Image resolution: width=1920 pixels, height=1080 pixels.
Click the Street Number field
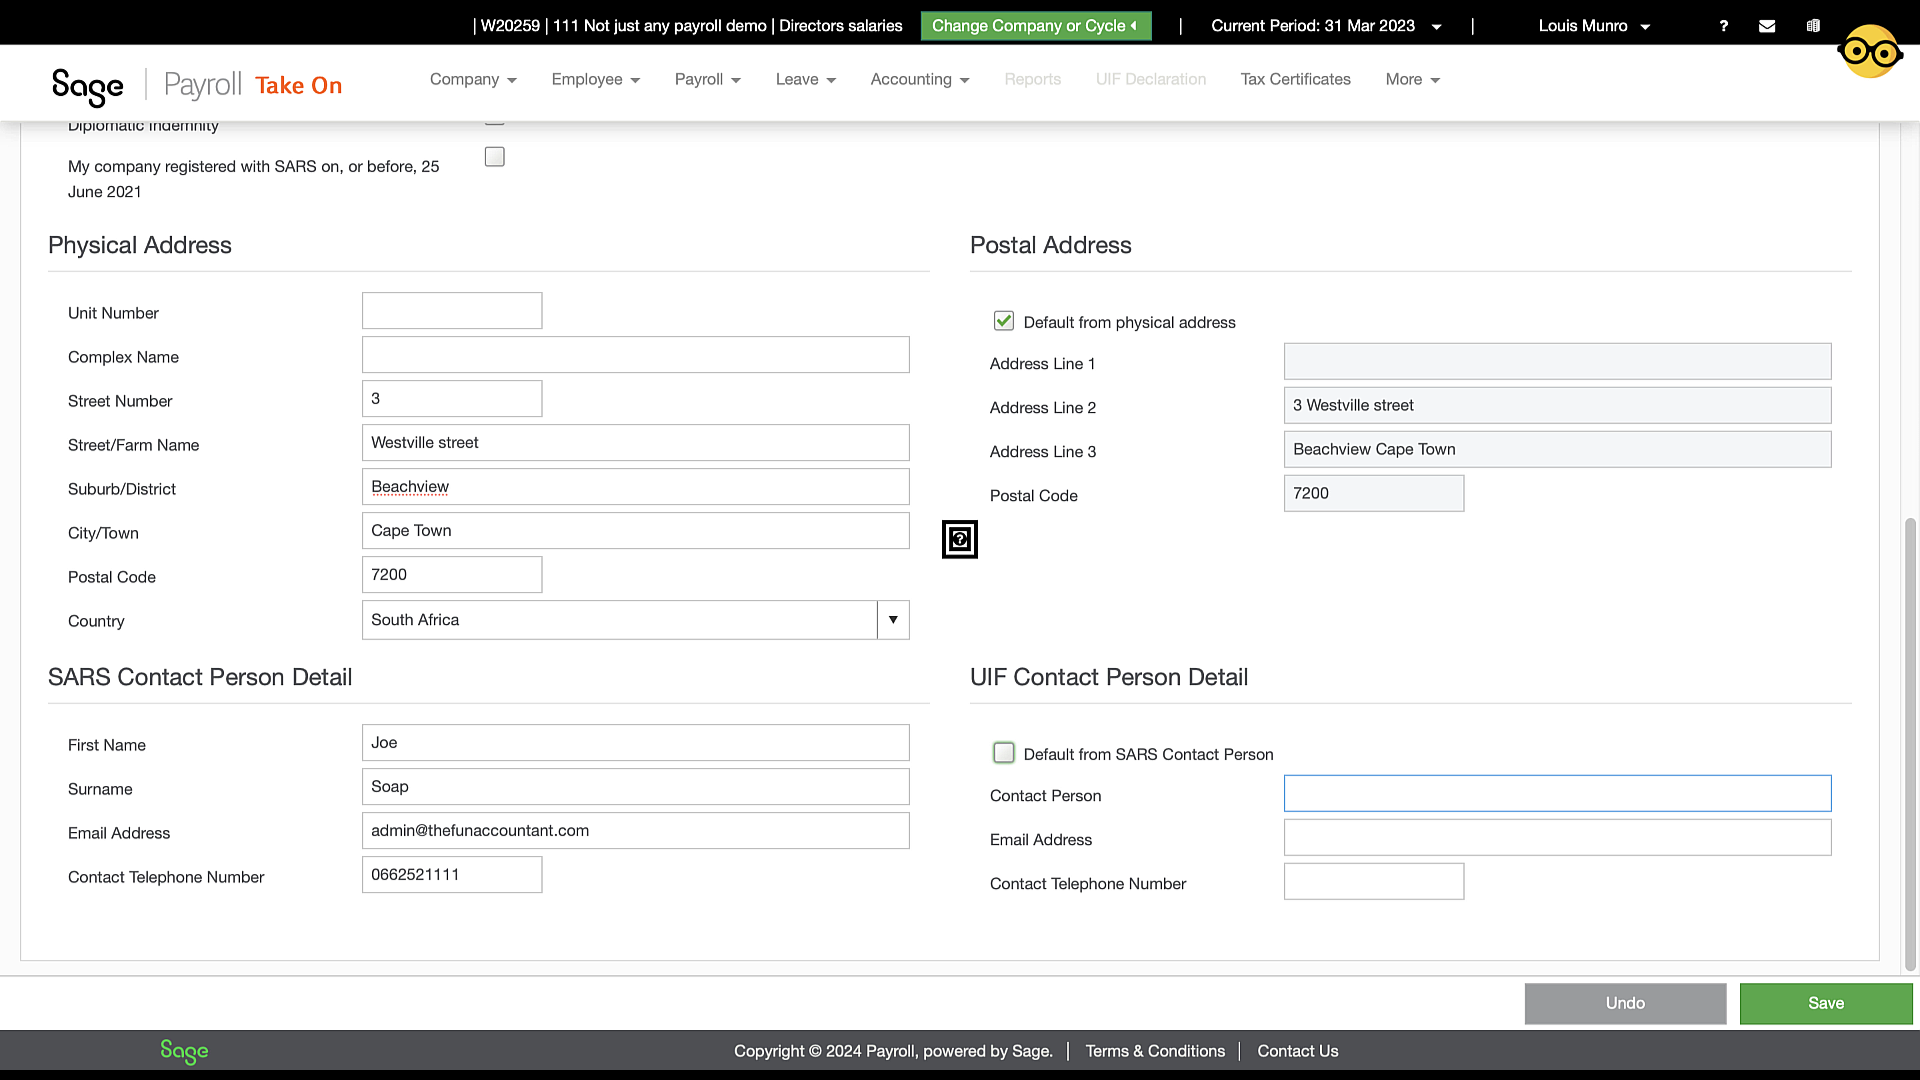[452, 399]
